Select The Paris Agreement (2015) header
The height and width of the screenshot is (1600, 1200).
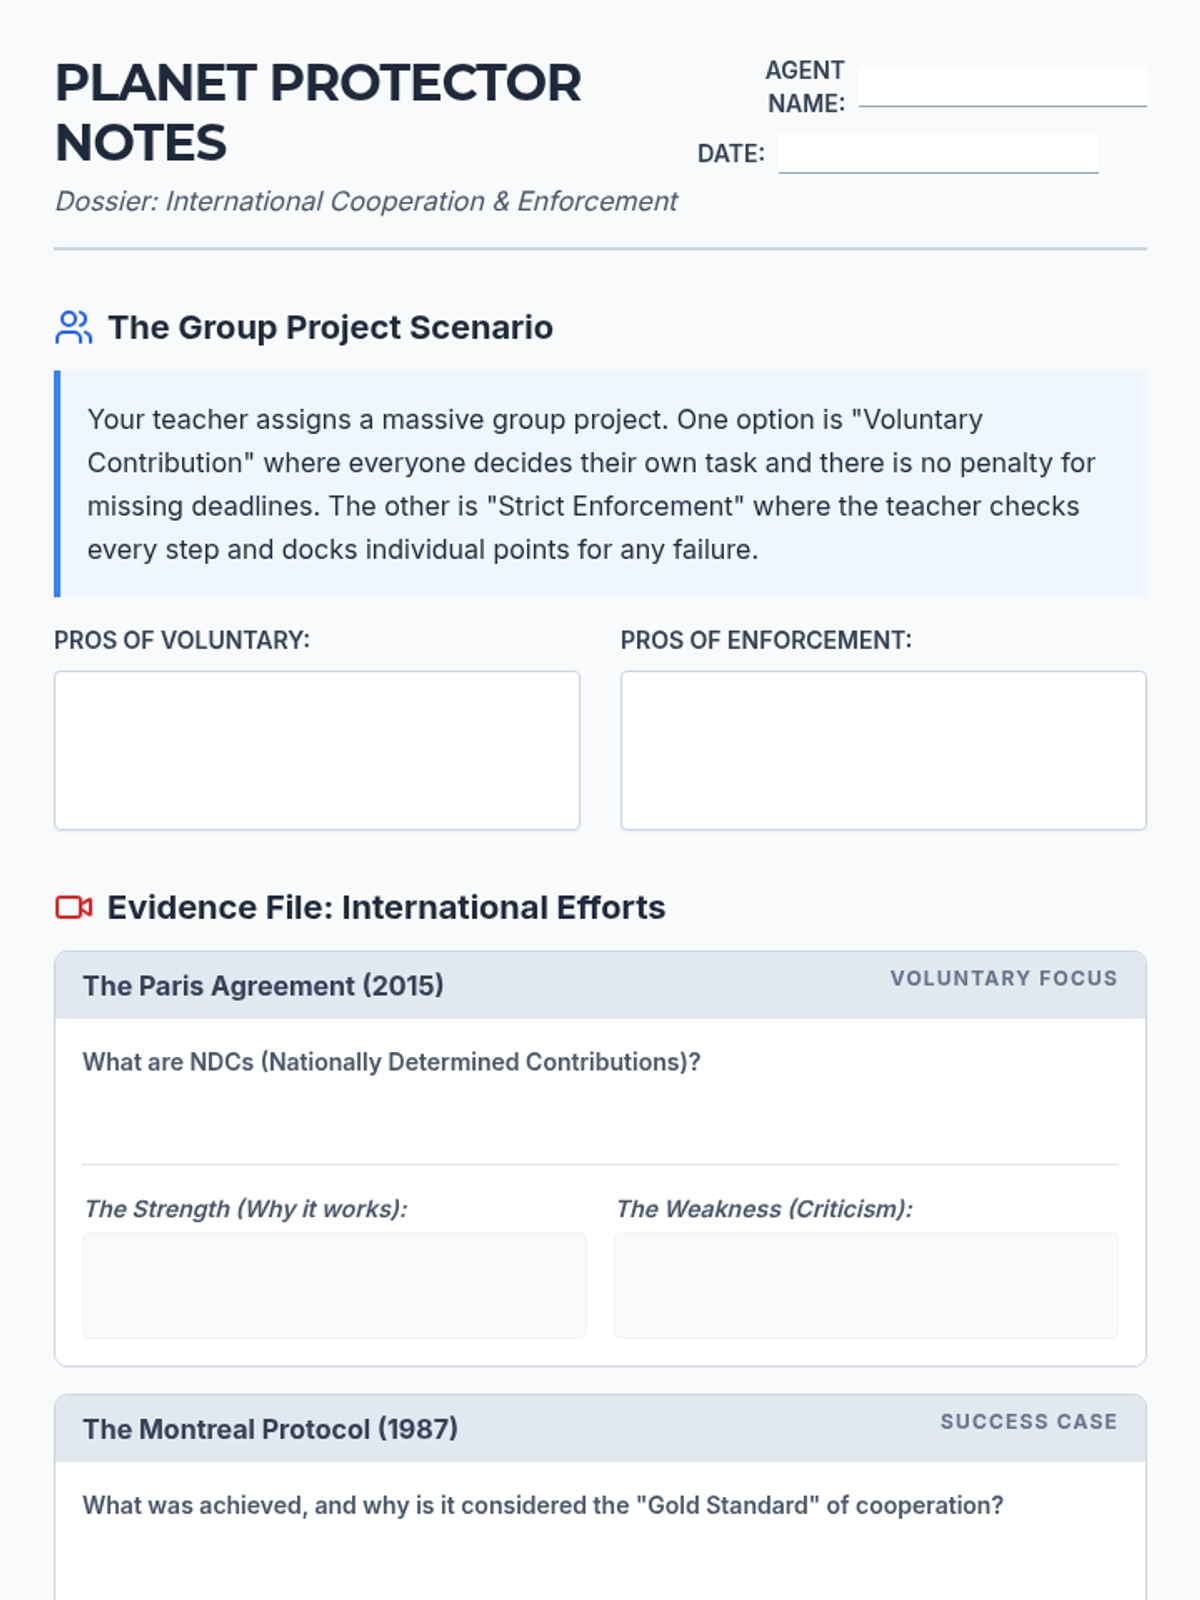point(263,986)
